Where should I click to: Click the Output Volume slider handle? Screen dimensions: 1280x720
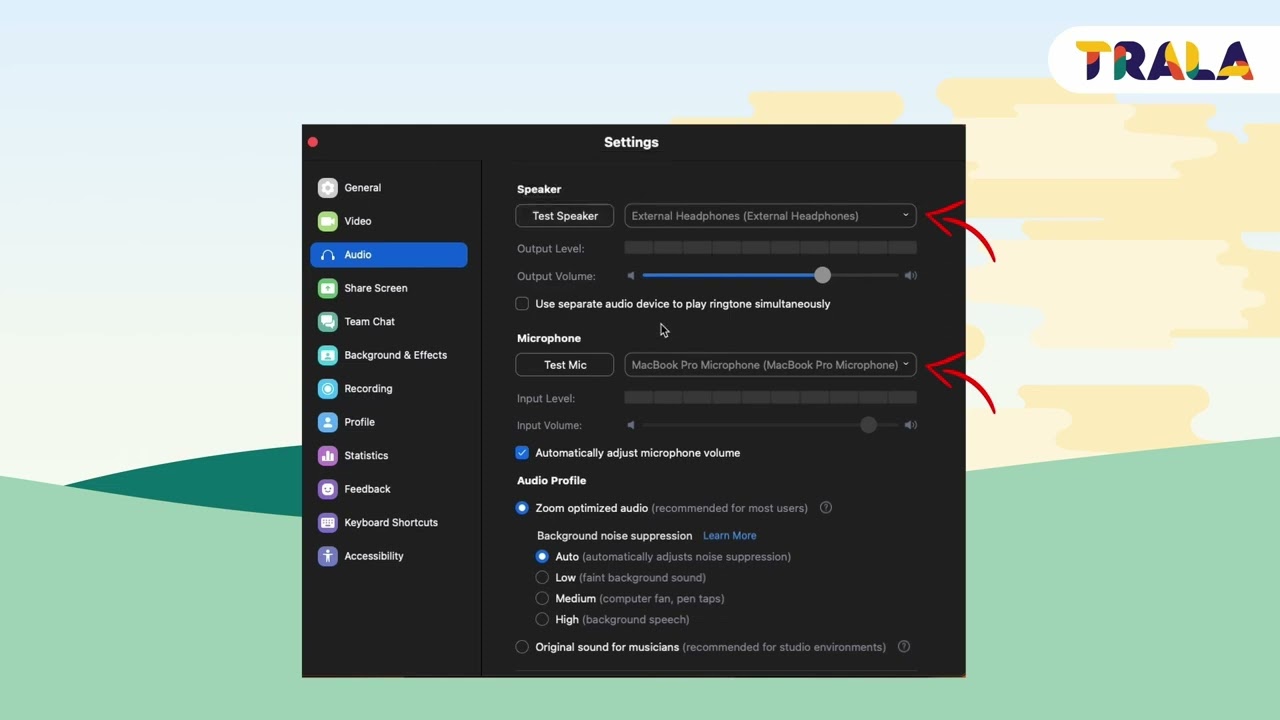[x=822, y=275]
